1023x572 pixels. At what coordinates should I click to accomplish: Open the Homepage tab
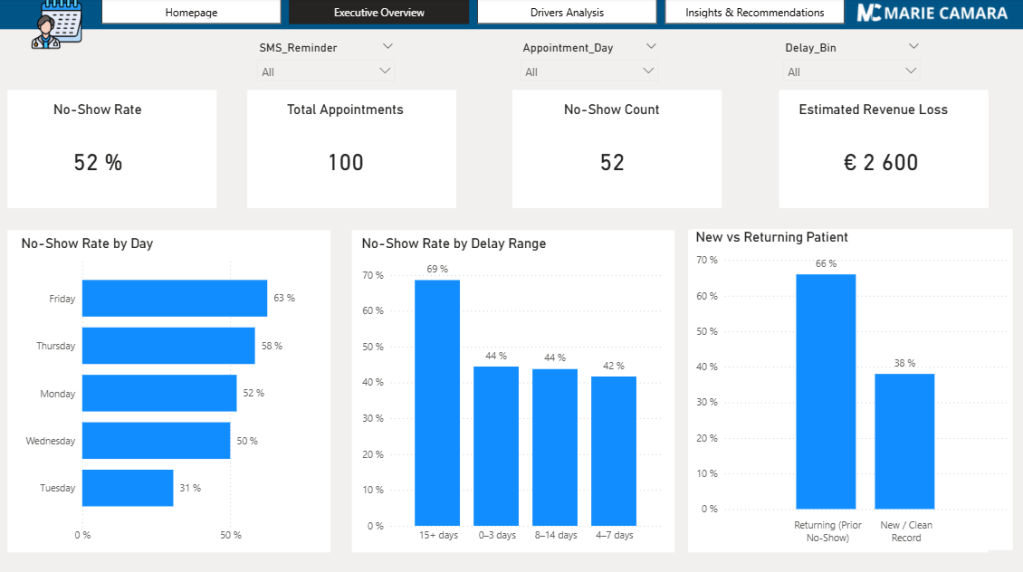[191, 13]
